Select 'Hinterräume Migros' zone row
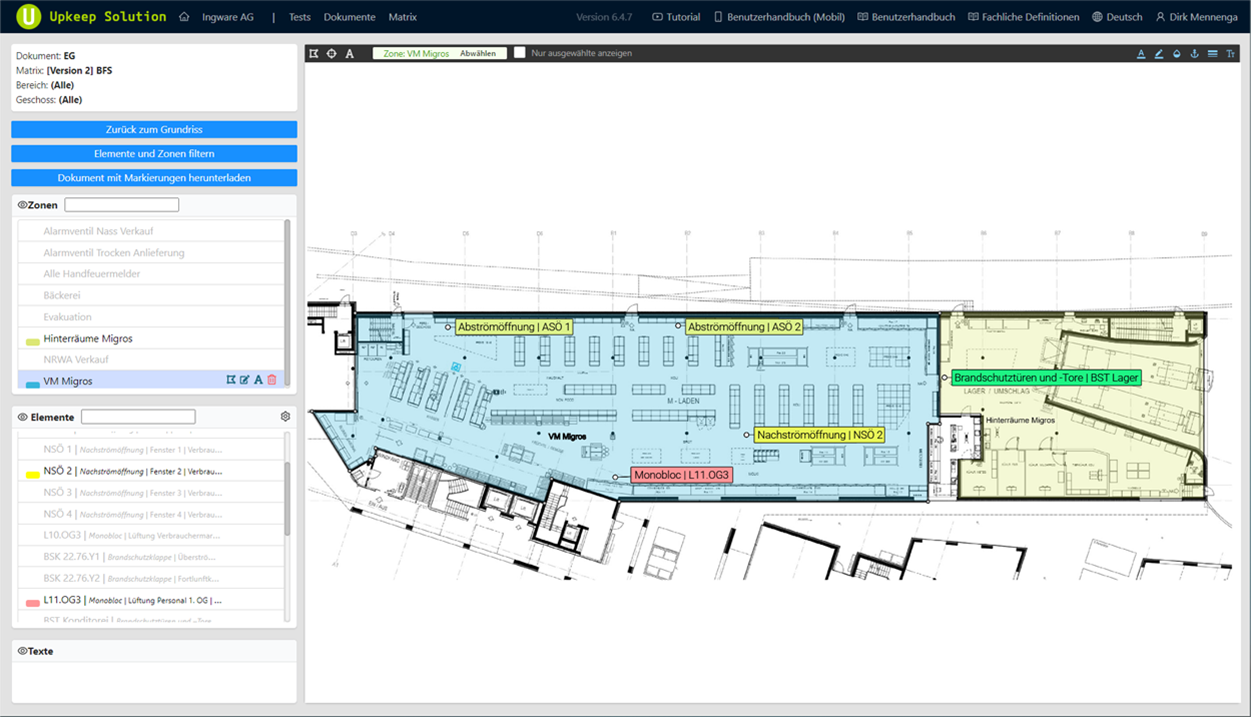The image size is (1251, 717). [x=150, y=339]
